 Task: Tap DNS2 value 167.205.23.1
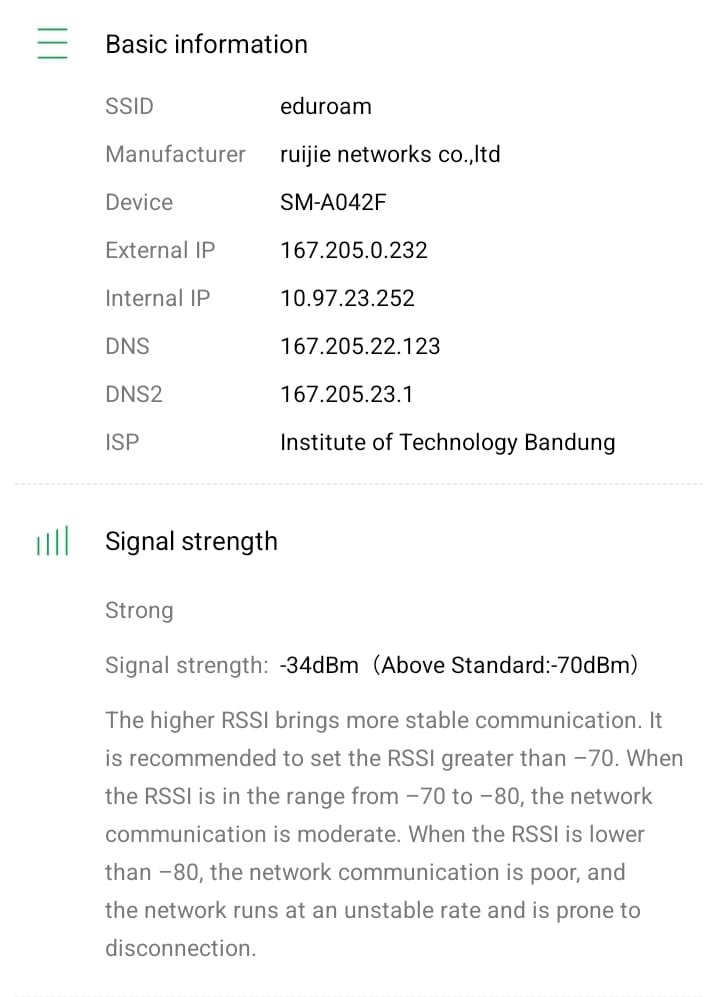coord(346,394)
